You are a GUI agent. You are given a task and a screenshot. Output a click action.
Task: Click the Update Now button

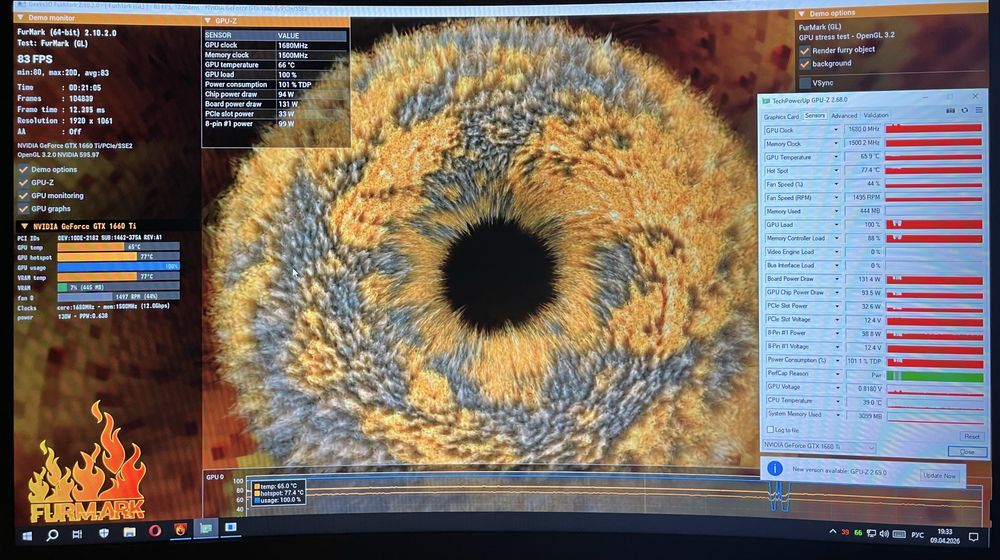[939, 476]
